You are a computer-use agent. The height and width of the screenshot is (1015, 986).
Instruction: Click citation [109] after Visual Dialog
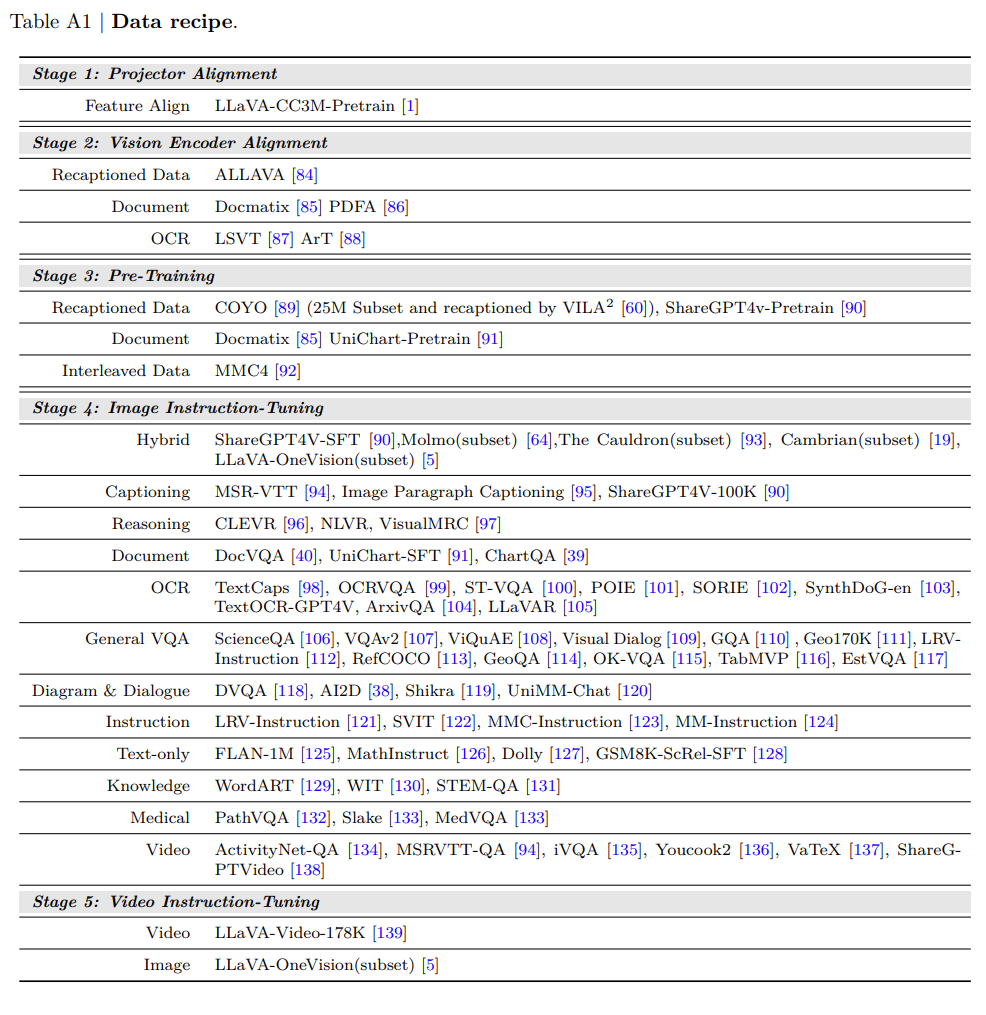pos(684,640)
